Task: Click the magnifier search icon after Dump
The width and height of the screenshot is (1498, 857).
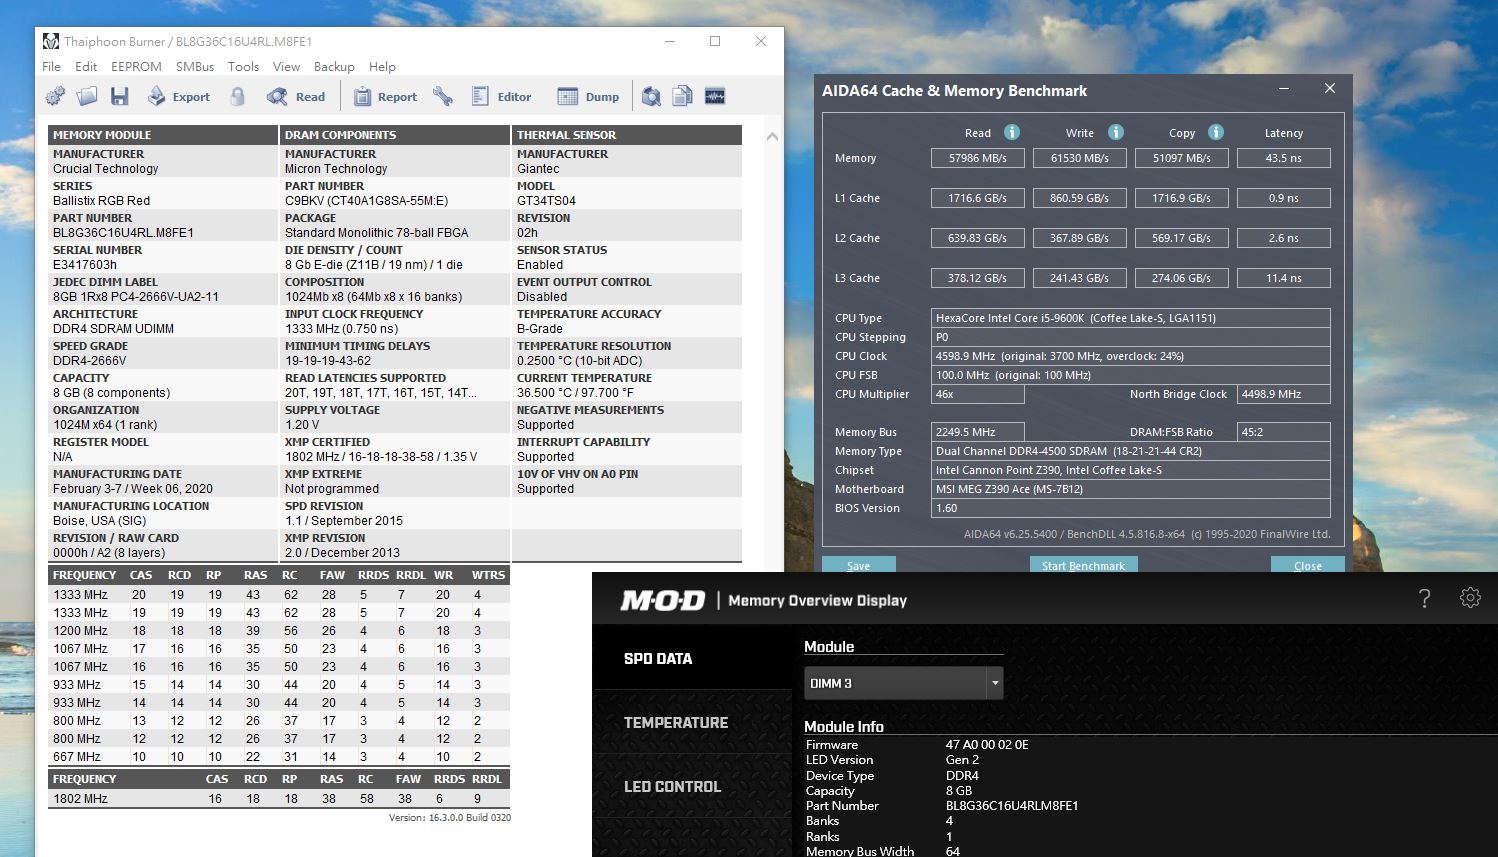Action: click(651, 96)
